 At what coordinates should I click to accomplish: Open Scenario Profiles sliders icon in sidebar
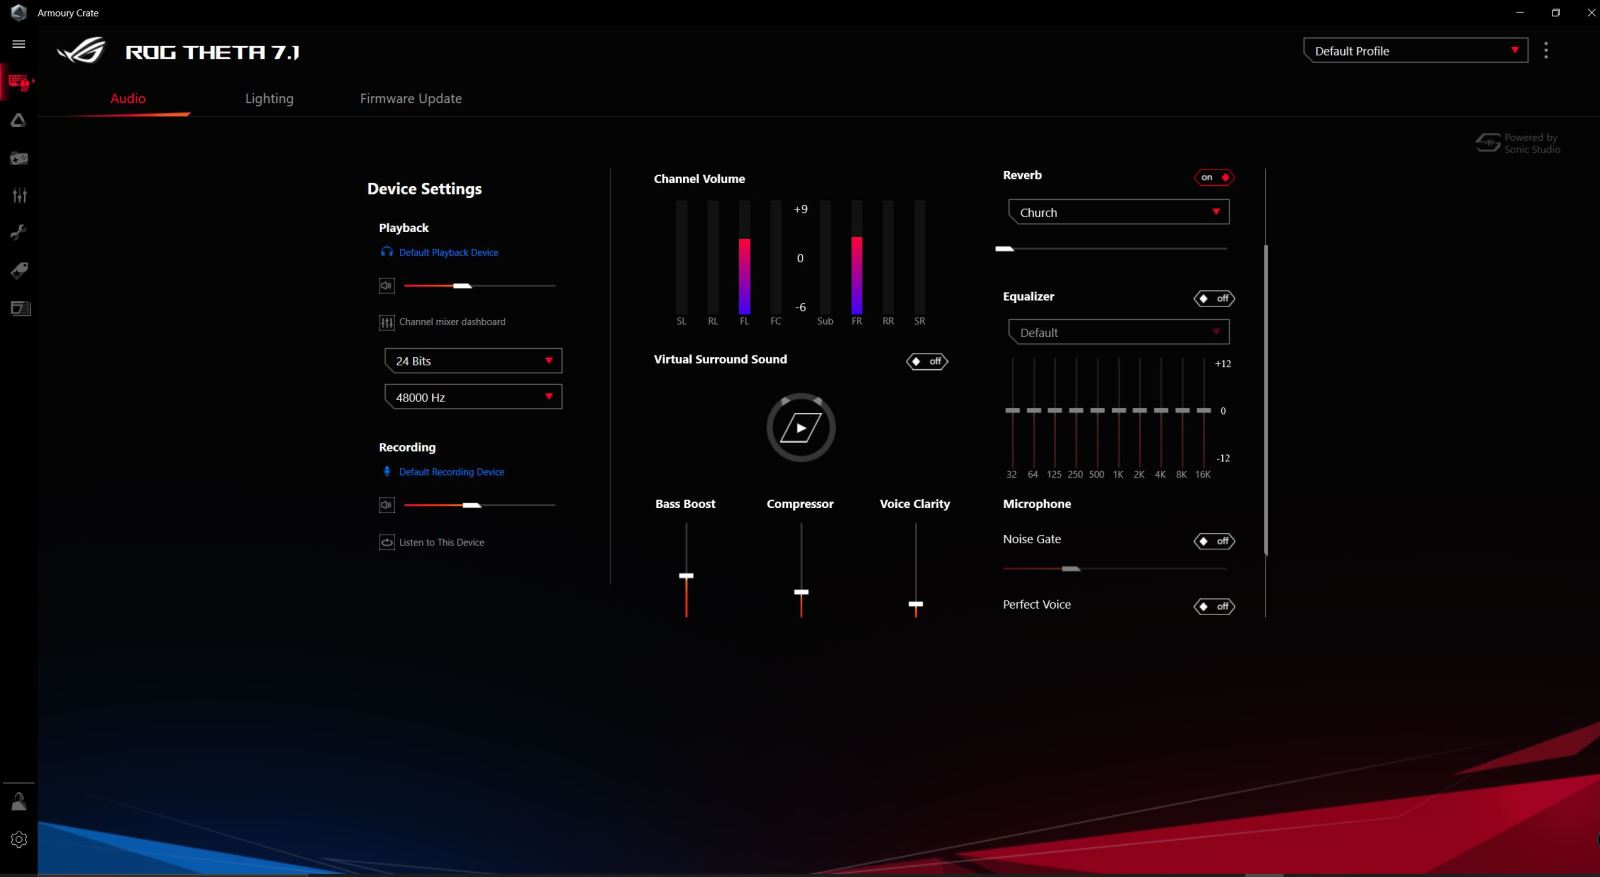point(18,195)
